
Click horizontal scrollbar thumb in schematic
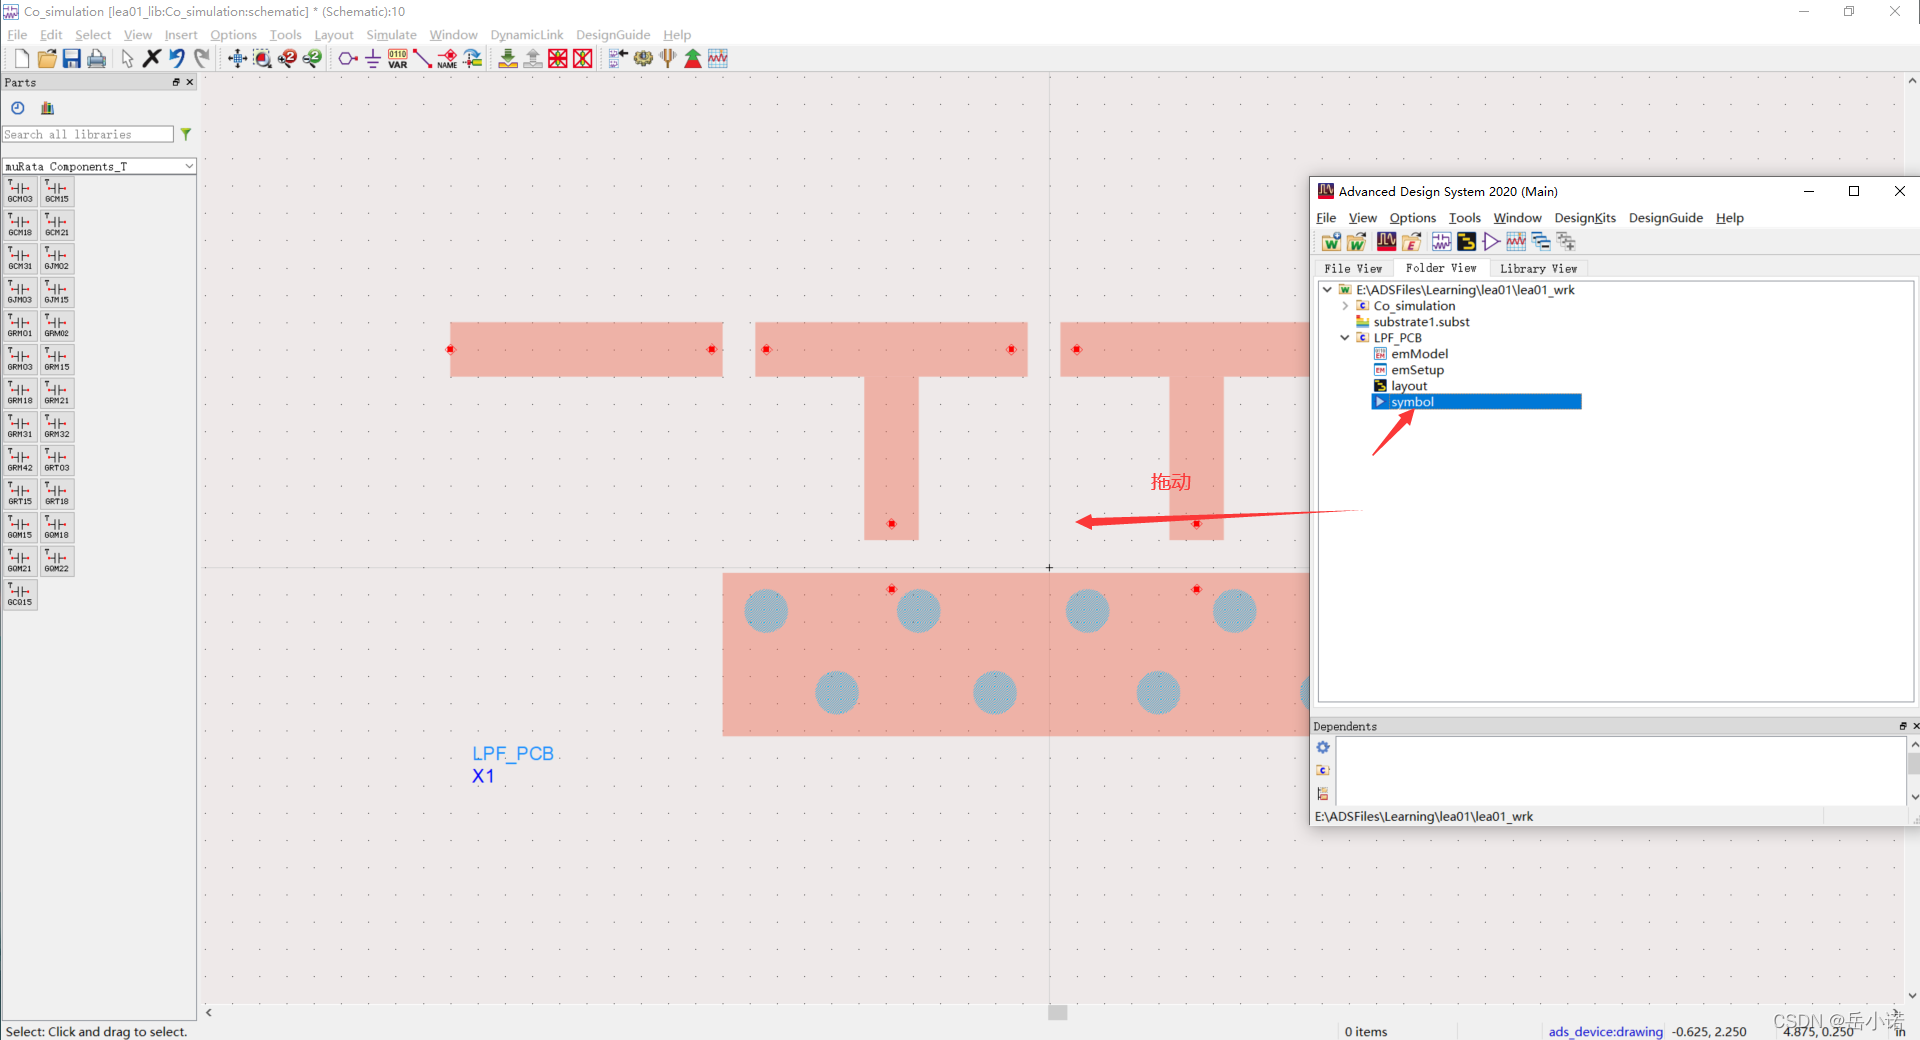pos(1058,1012)
